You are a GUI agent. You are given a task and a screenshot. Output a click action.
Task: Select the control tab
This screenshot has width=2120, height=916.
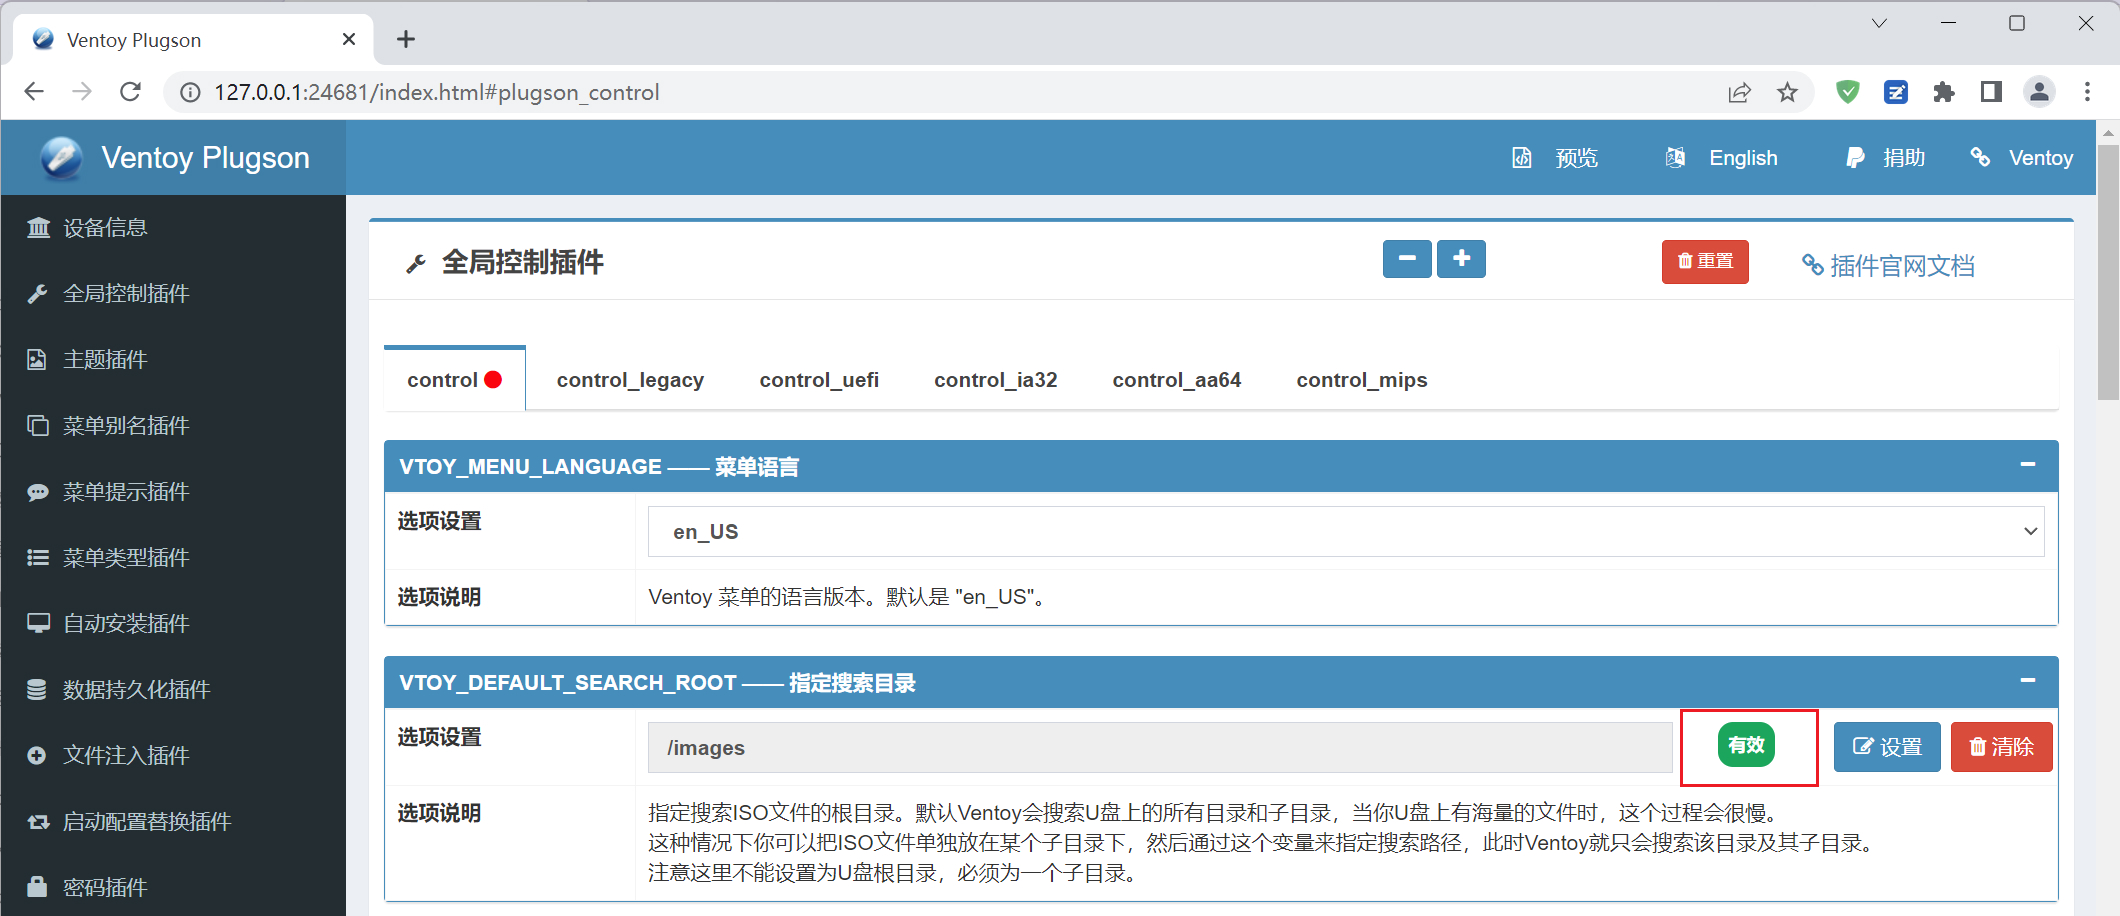point(454,380)
